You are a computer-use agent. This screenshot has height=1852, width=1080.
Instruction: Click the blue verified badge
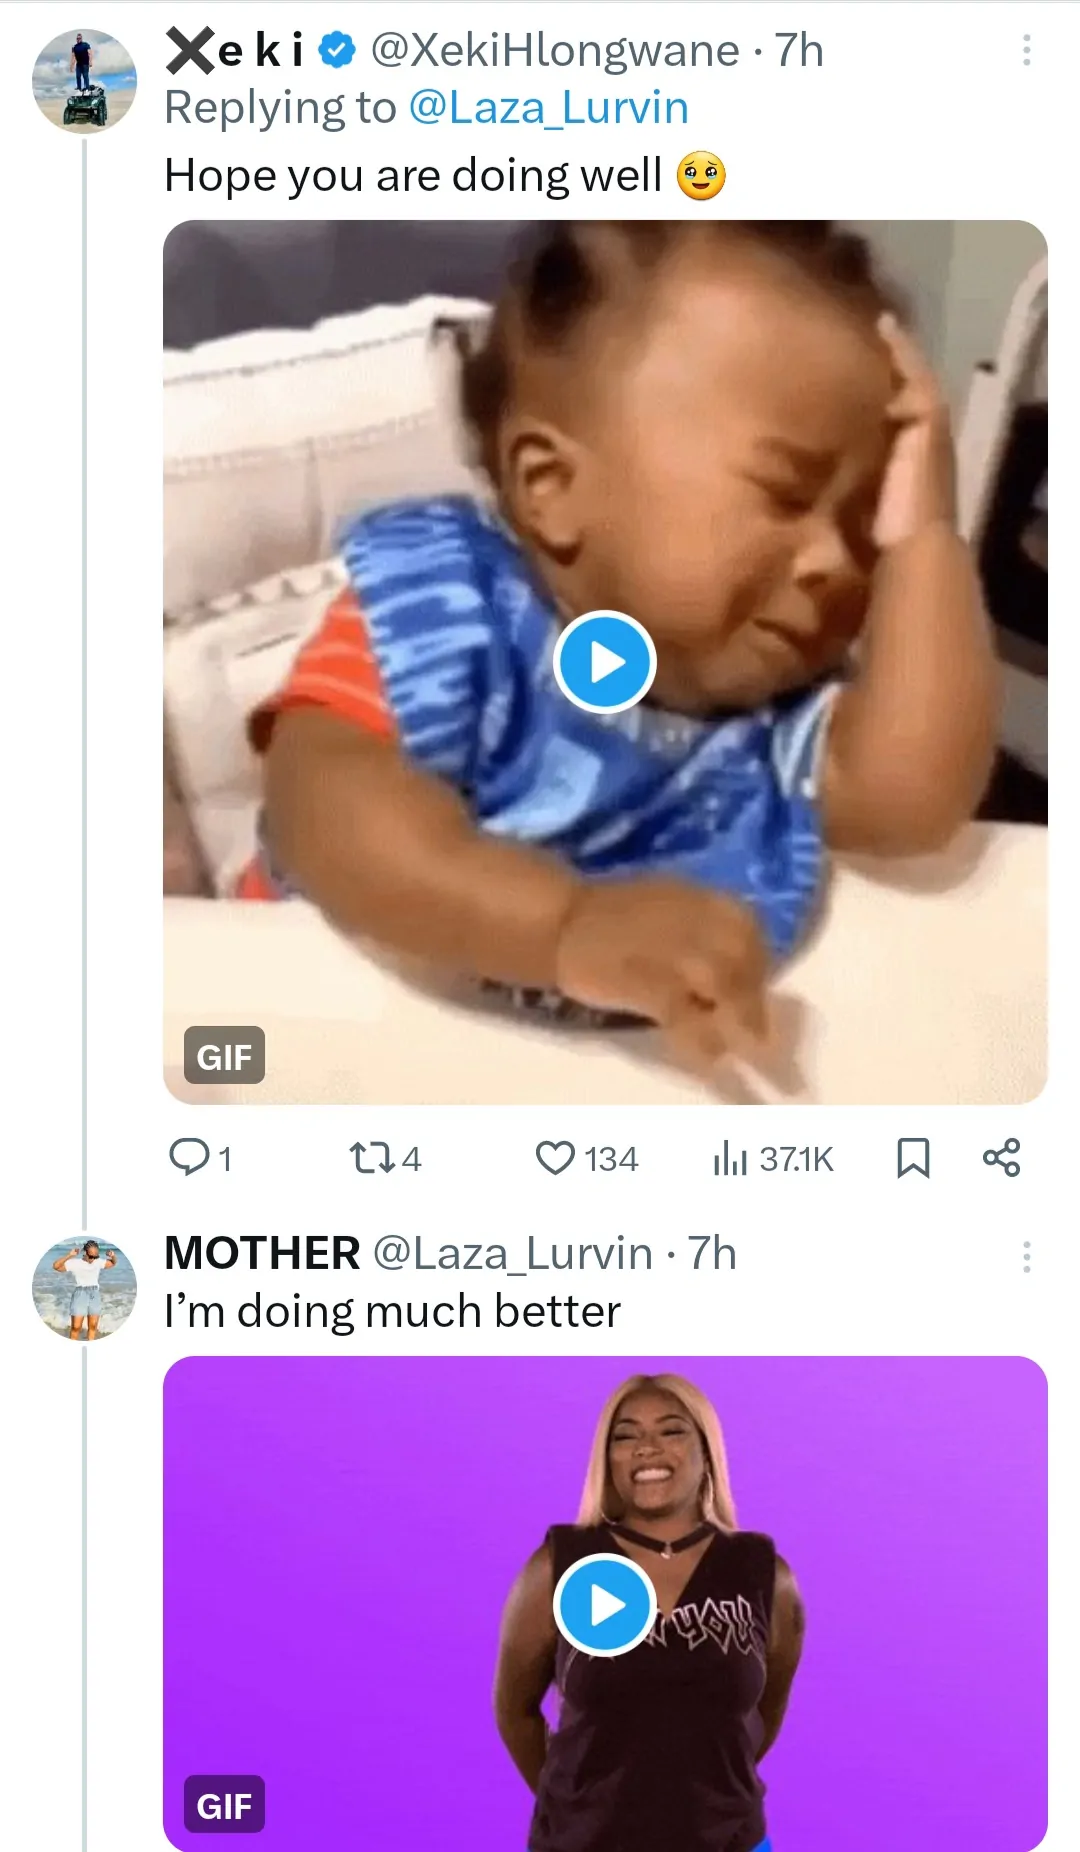[x=337, y=51]
